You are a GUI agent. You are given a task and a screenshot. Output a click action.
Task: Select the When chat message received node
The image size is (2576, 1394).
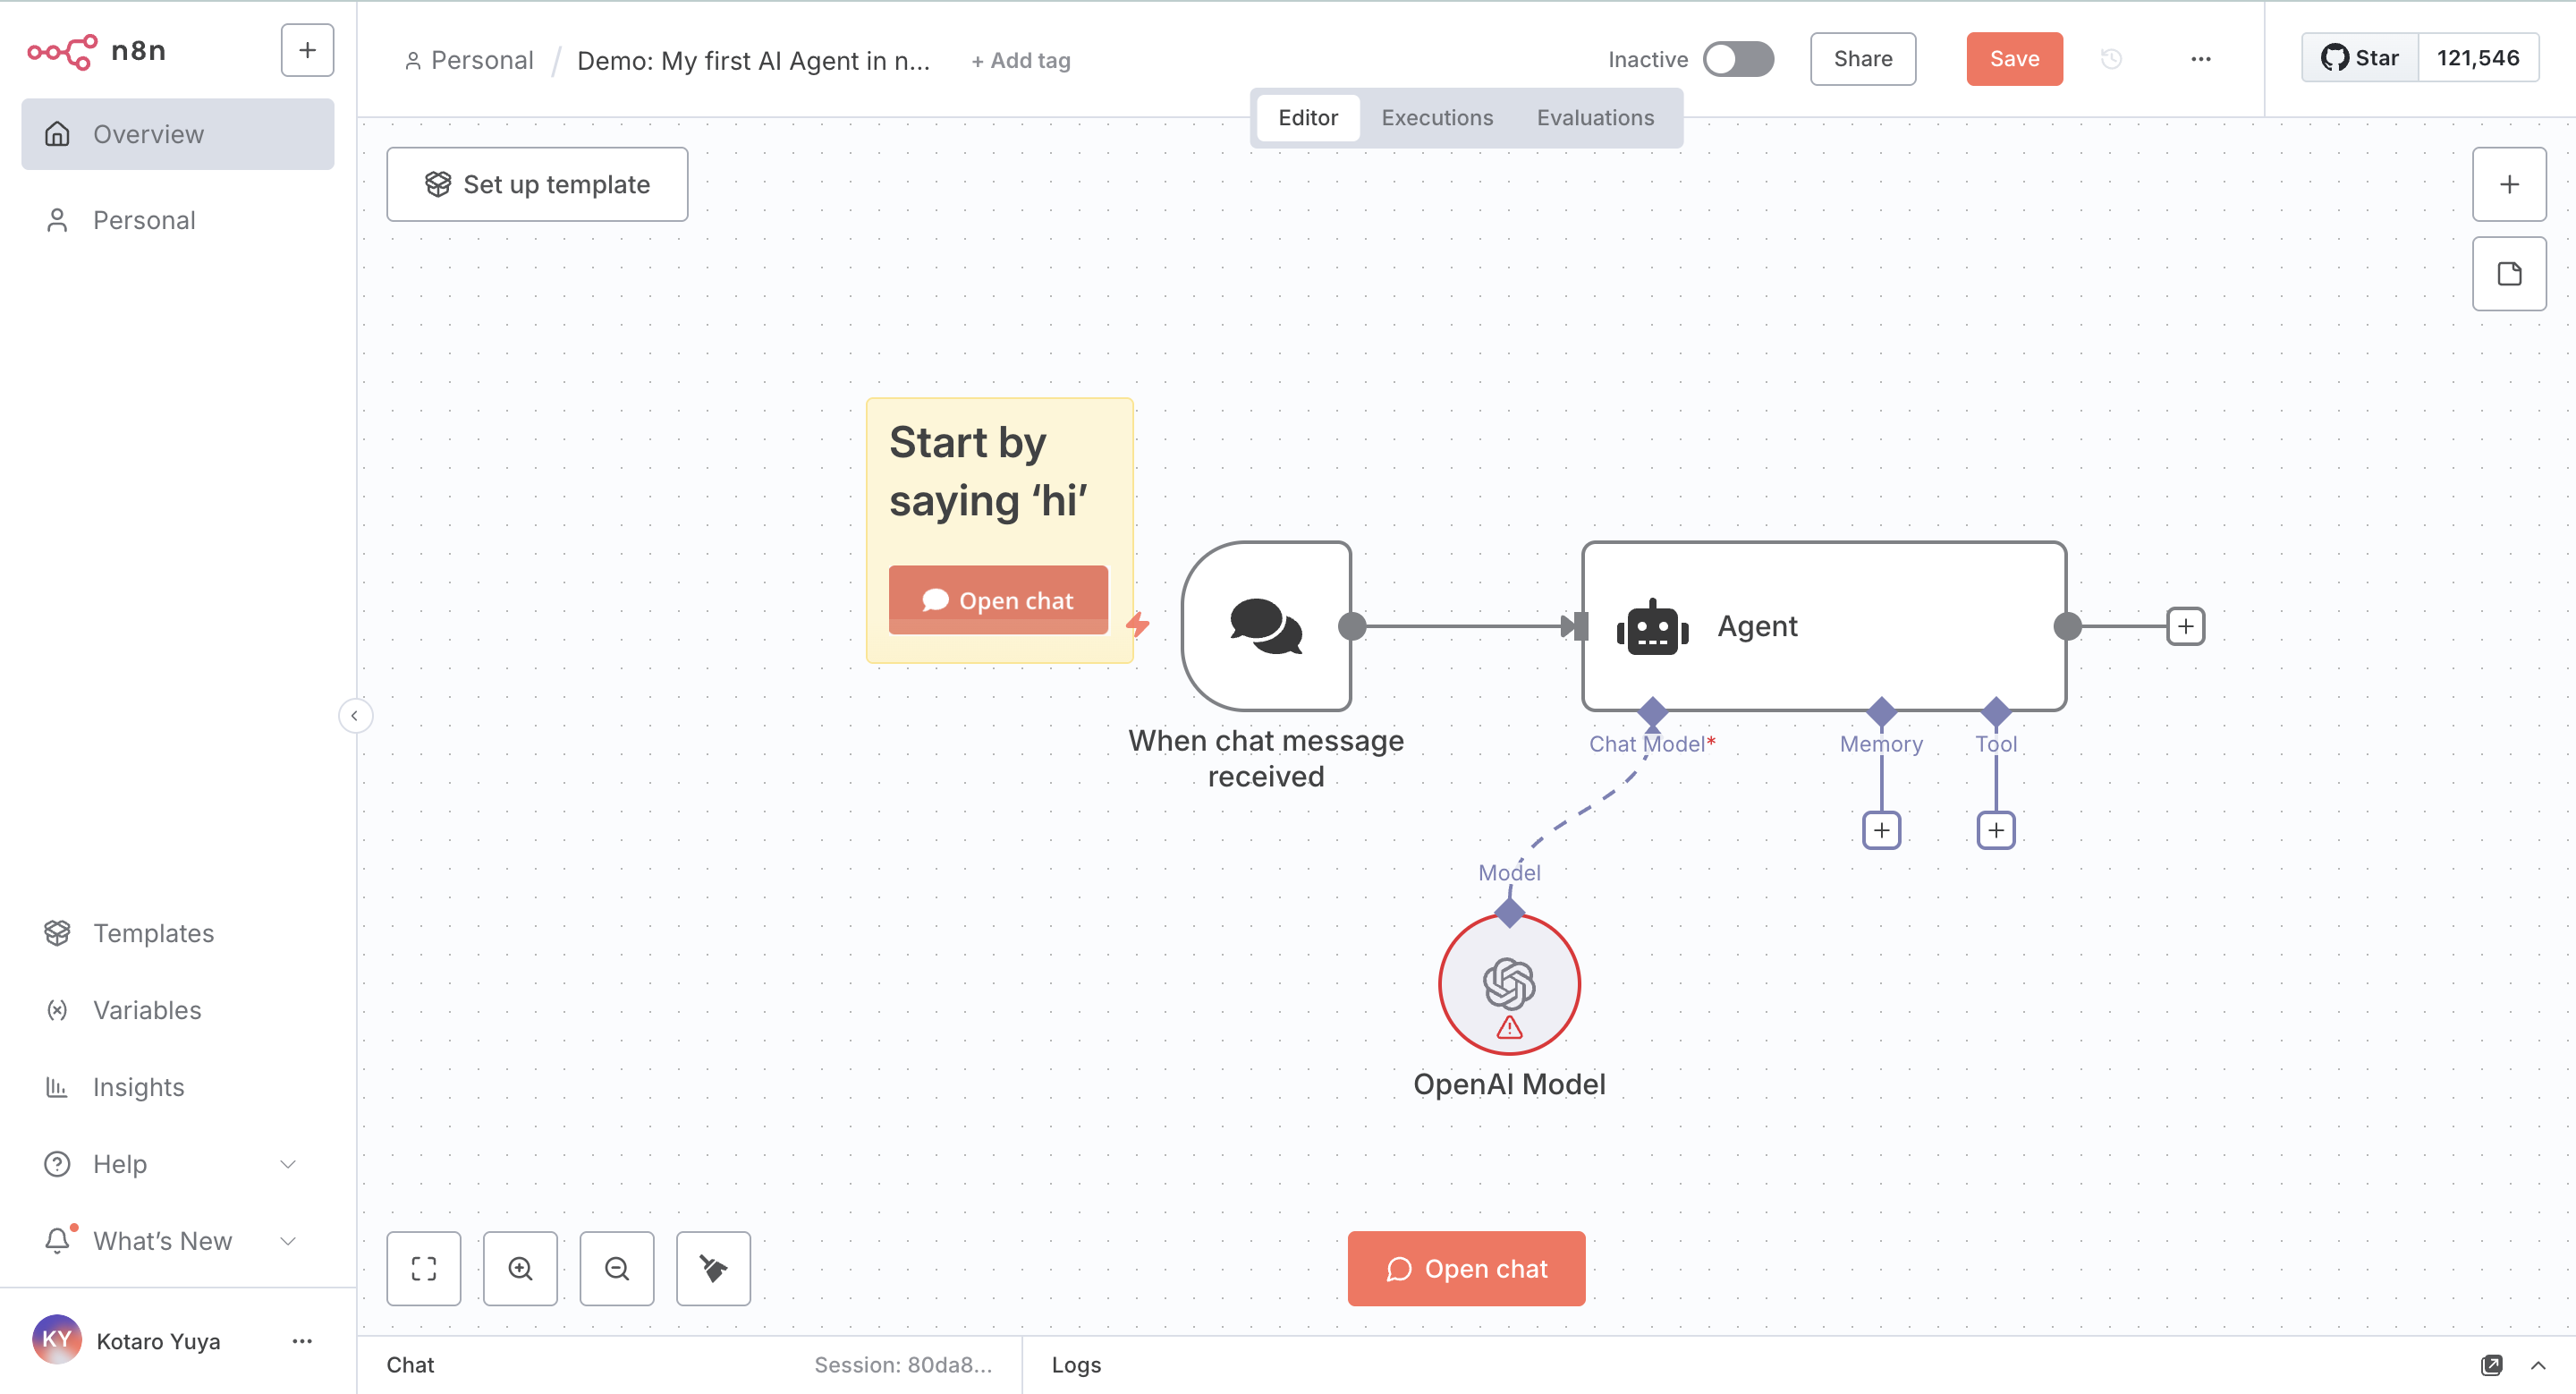point(1266,626)
